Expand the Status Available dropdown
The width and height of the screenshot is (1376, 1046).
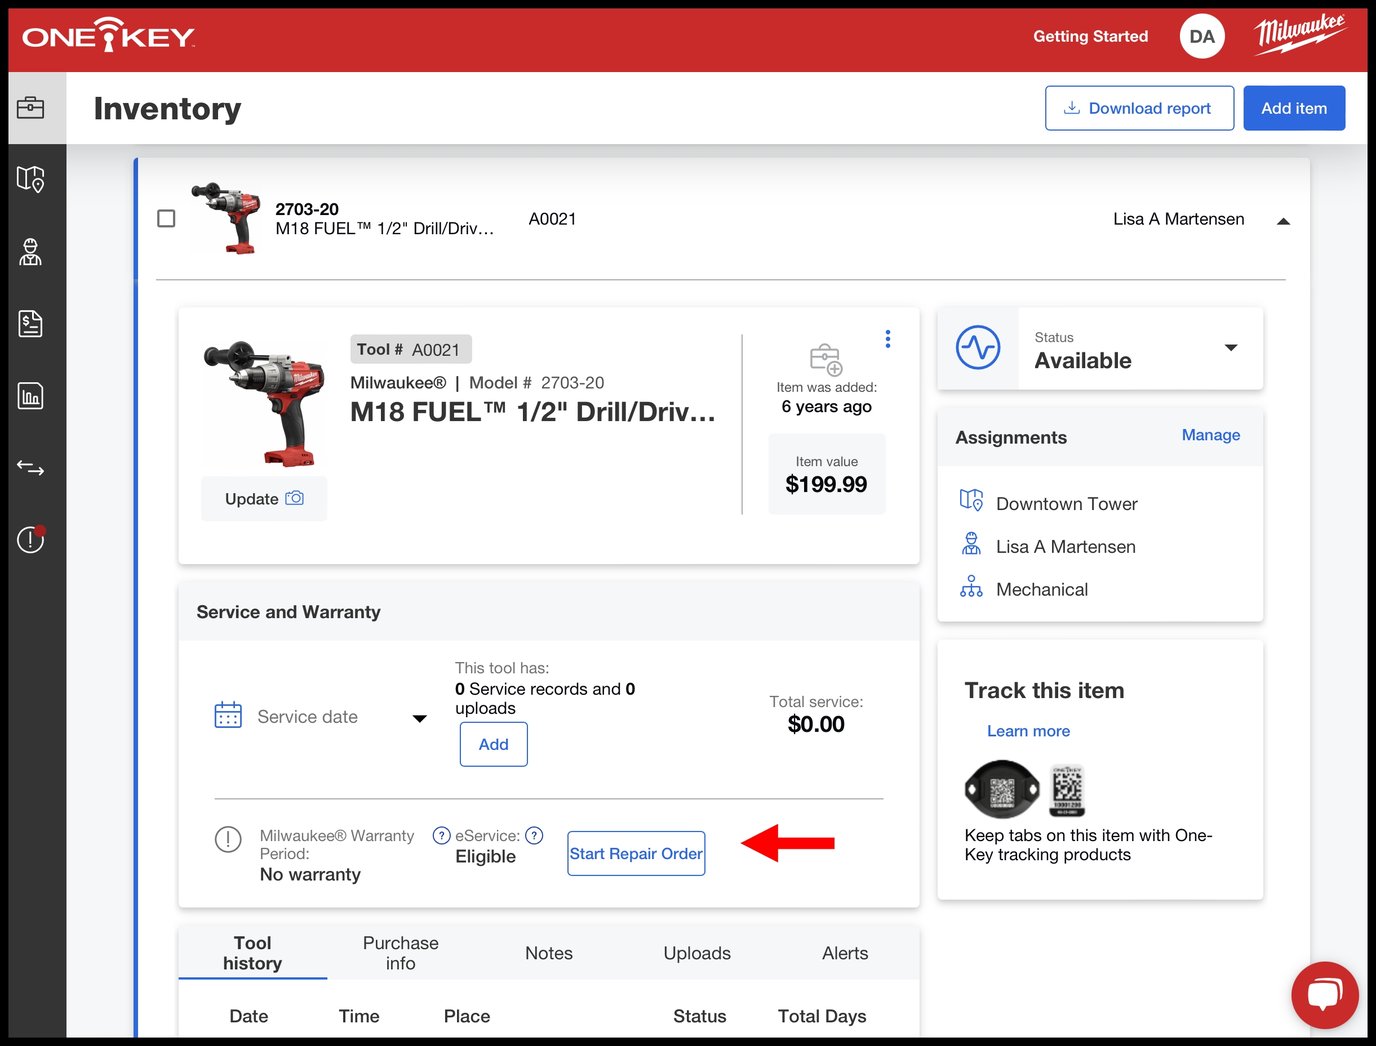1230,348
